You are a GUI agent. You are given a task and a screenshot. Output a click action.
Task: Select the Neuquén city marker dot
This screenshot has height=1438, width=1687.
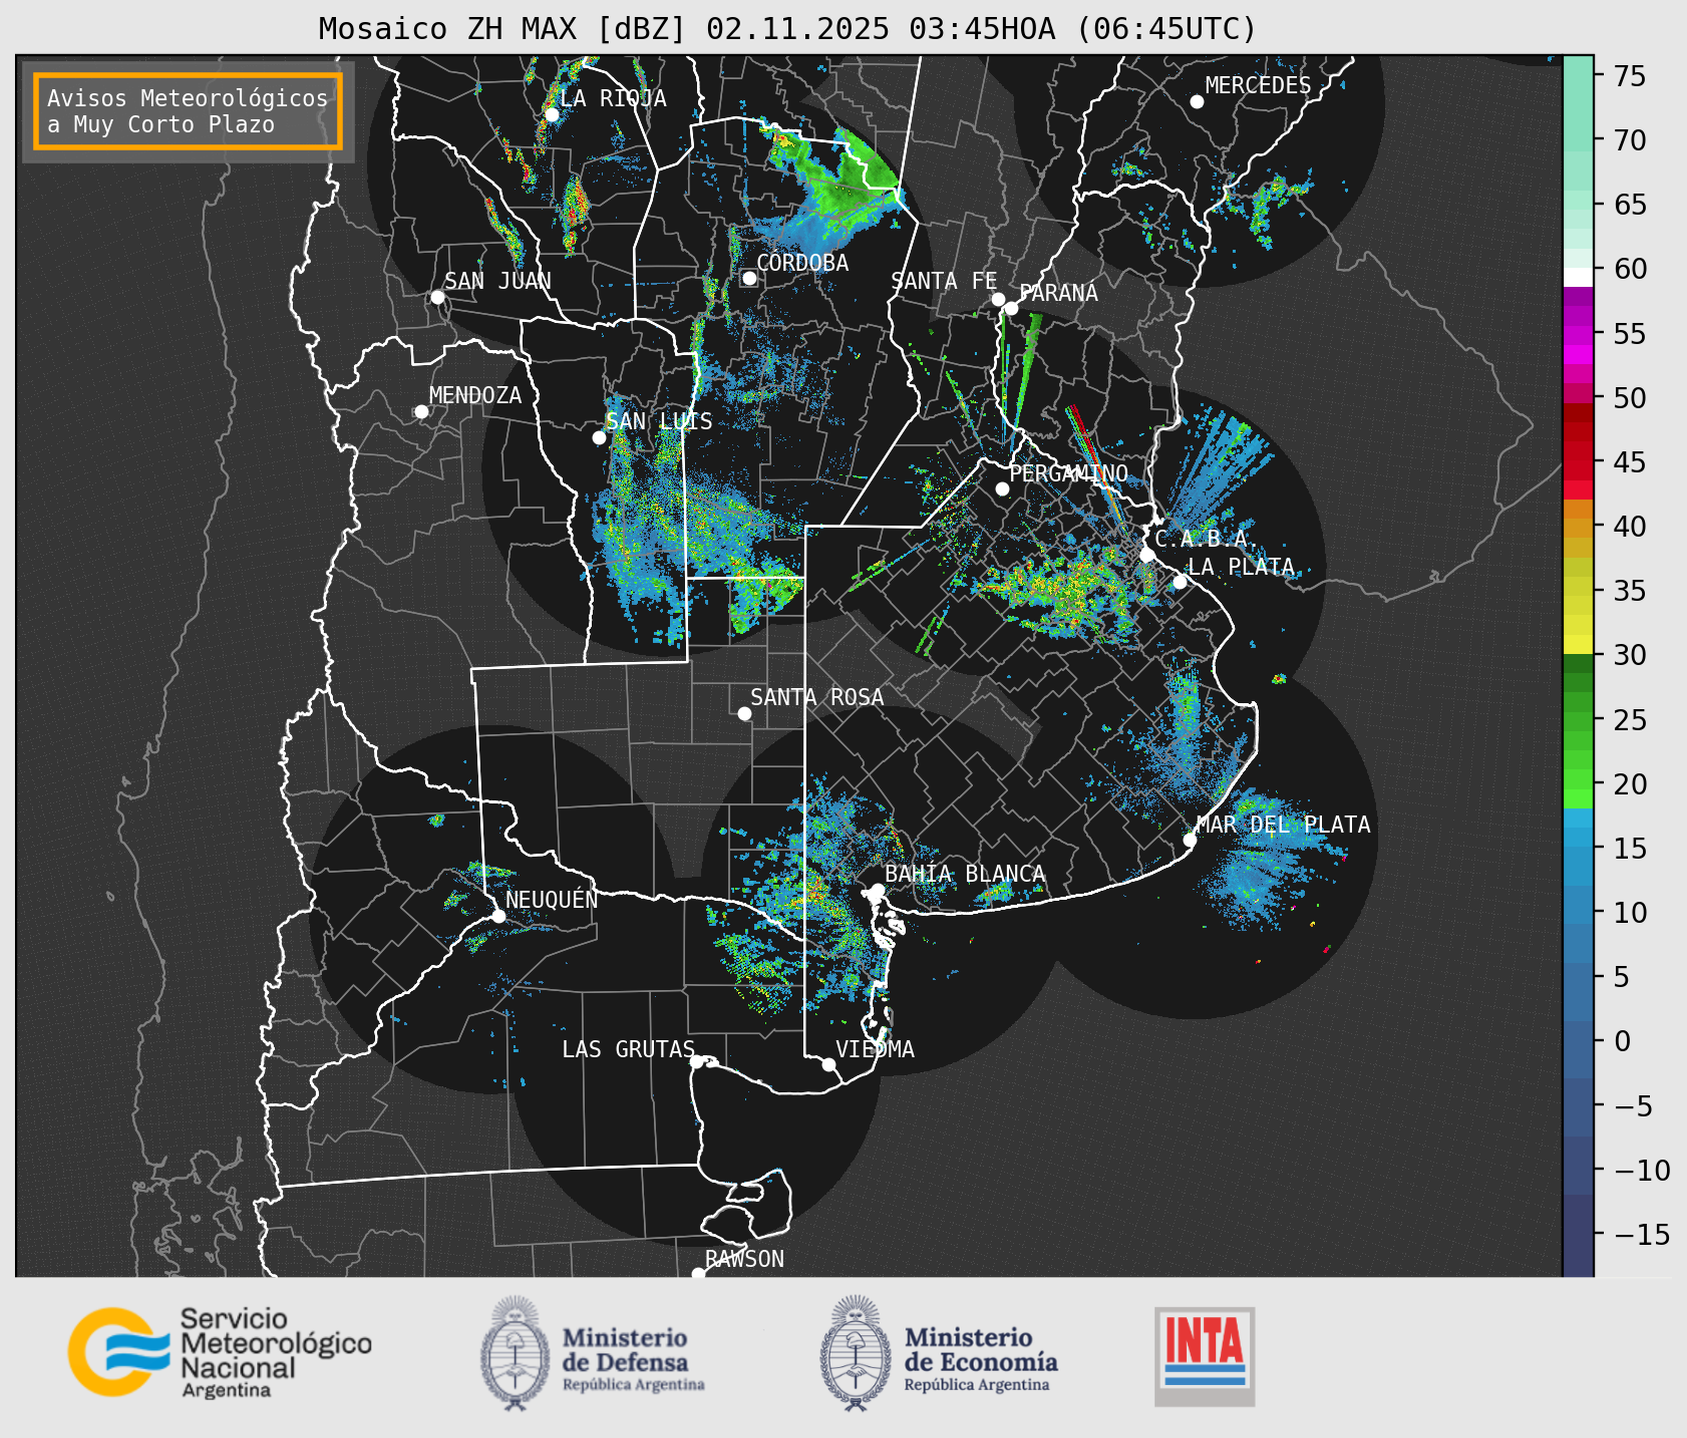tap(498, 916)
